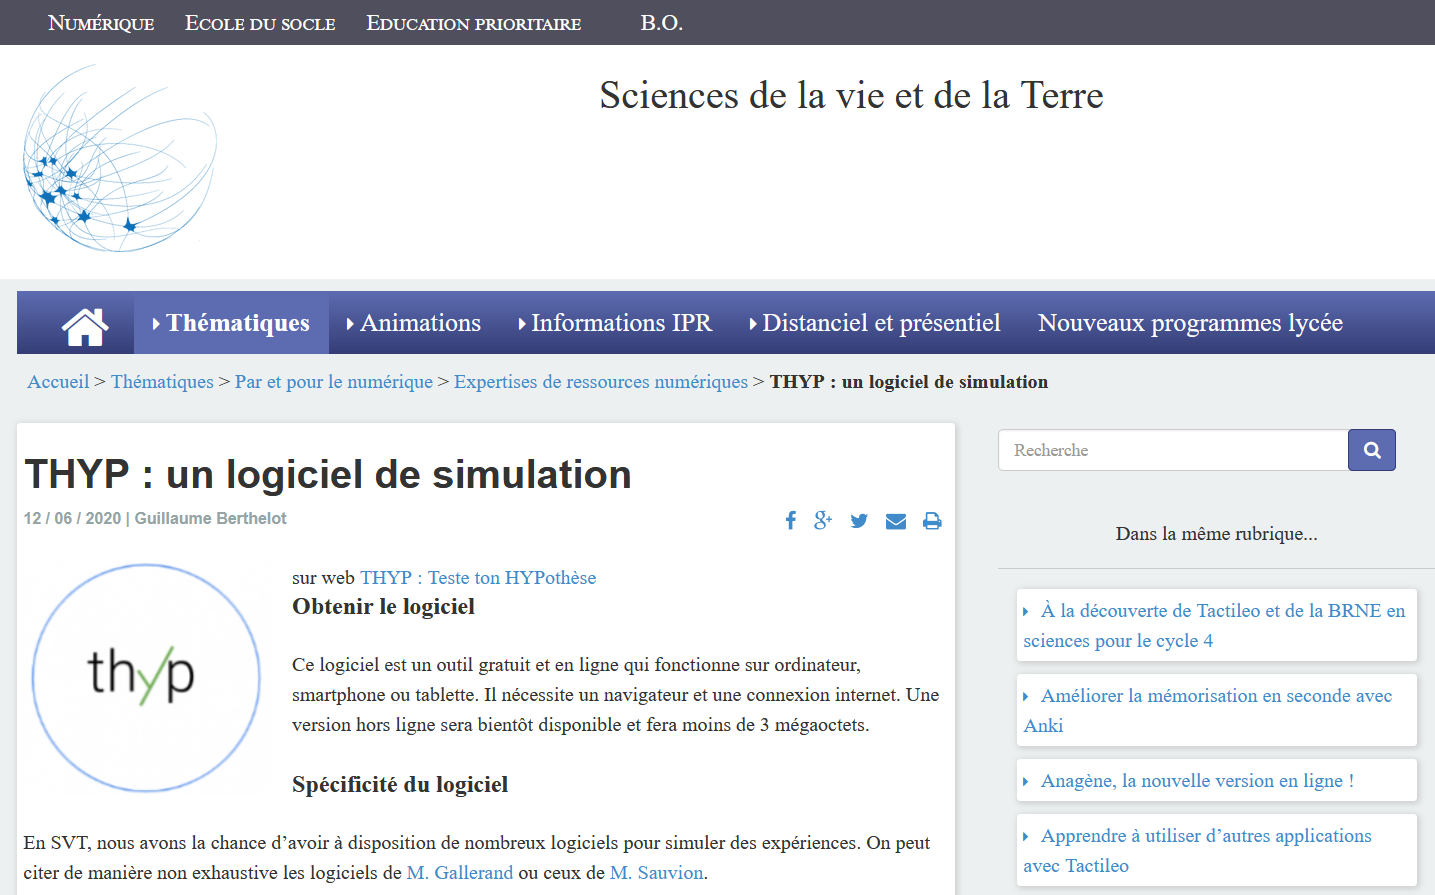Click the globe site logo
This screenshot has width=1435, height=895.
click(x=119, y=159)
